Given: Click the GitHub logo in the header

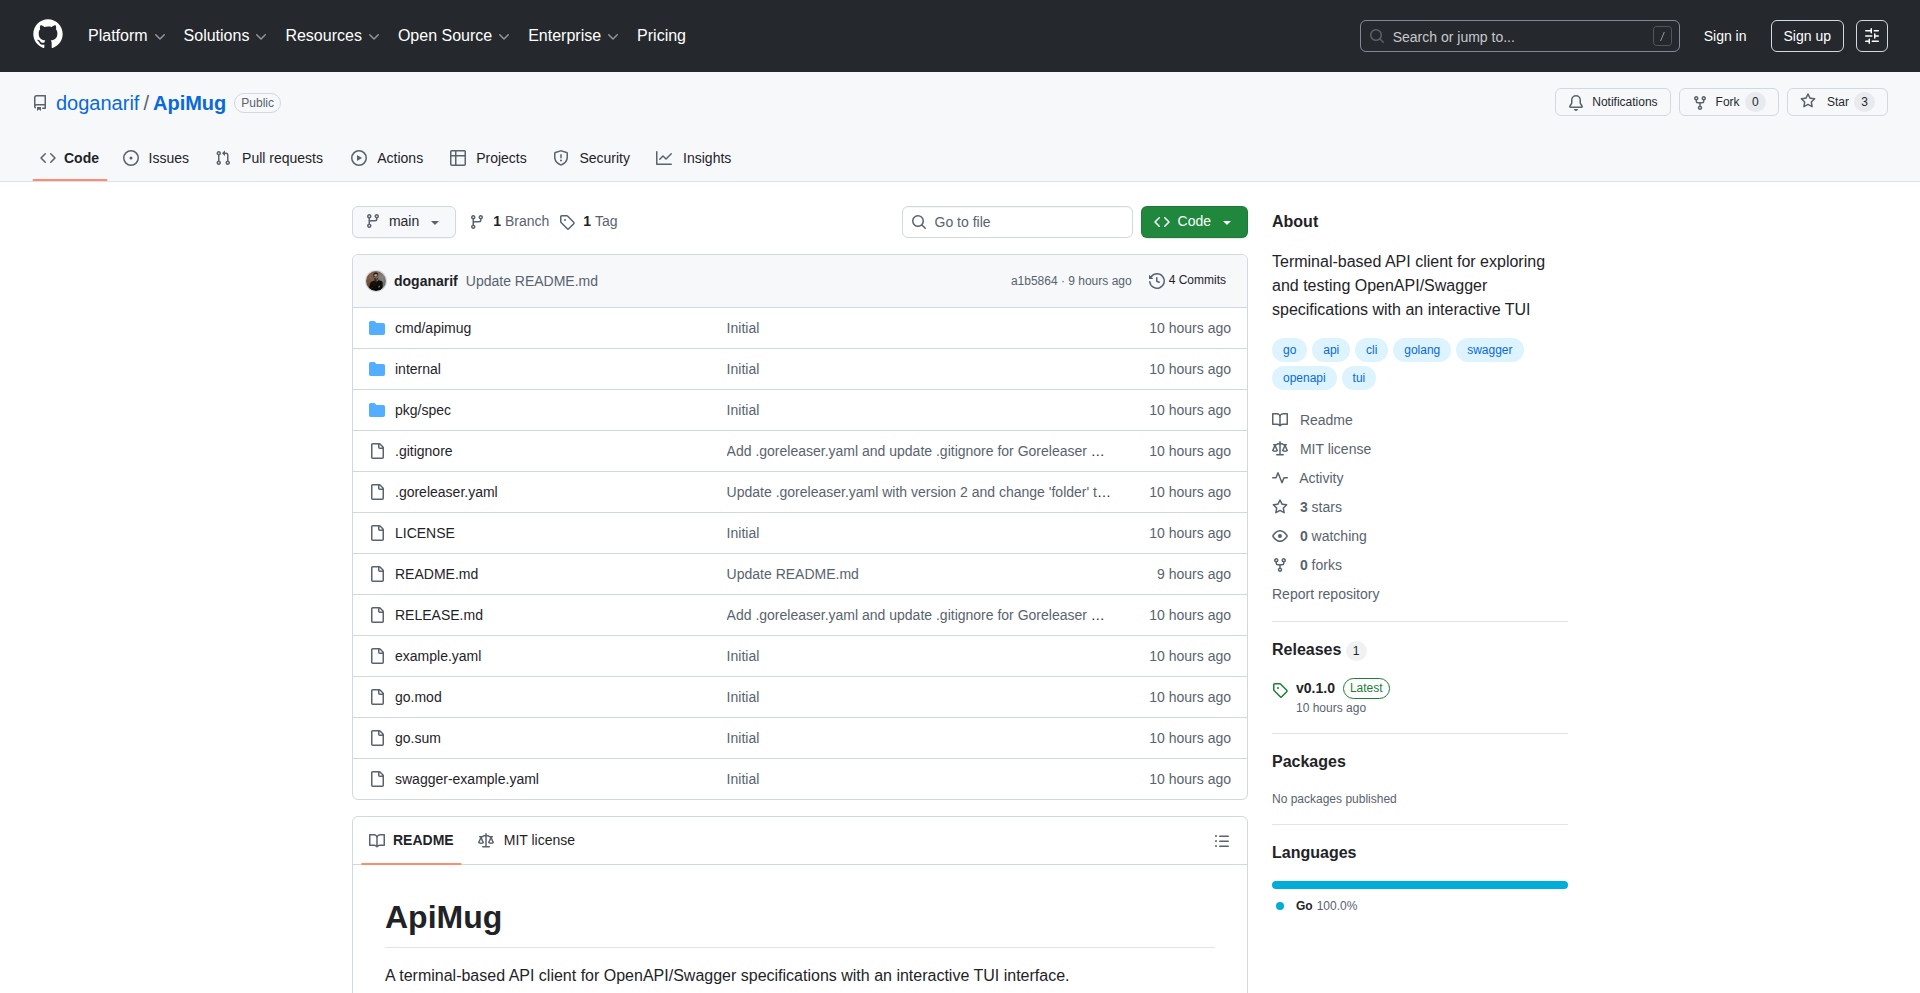Looking at the screenshot, I should [46, 35].
